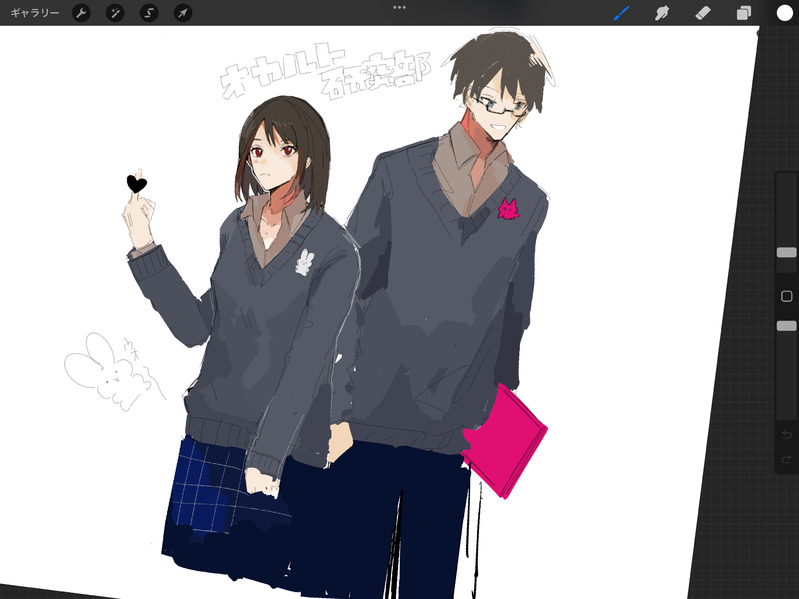Tap the Undo arrow in the sidebar
The image size is (799, 599).
(x=786, y=434)
